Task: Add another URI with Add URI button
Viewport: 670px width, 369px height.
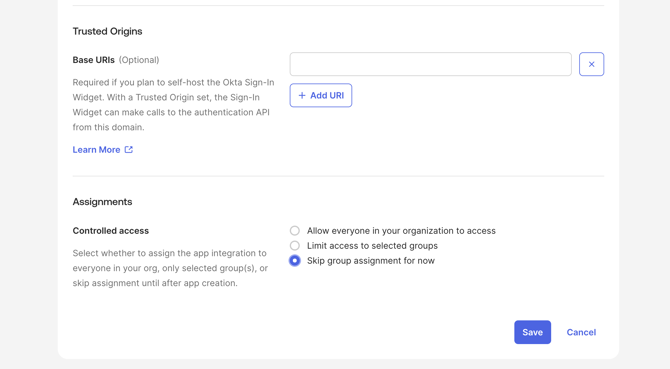Action: pyautogui.click(x=321, y=95)
